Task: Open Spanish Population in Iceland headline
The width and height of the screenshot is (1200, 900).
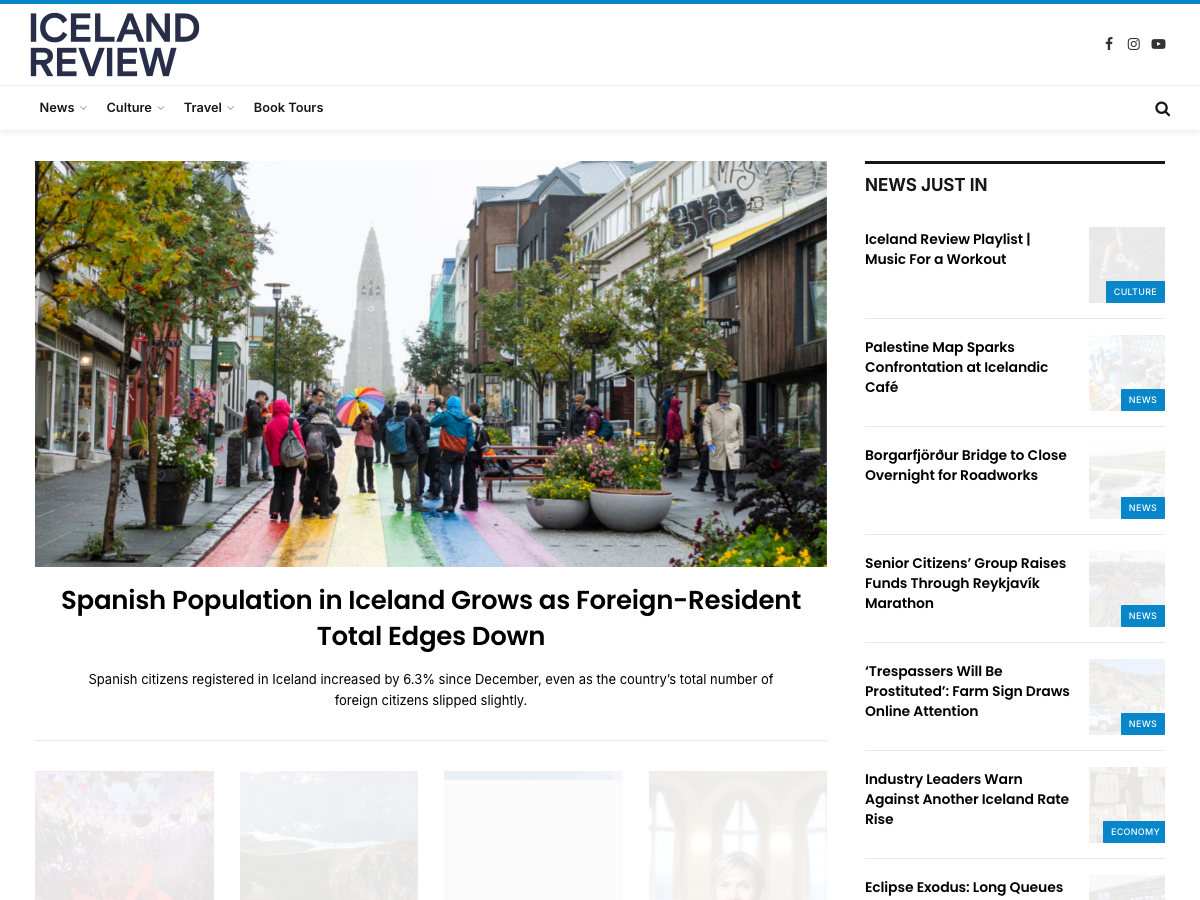Action: 431,618
